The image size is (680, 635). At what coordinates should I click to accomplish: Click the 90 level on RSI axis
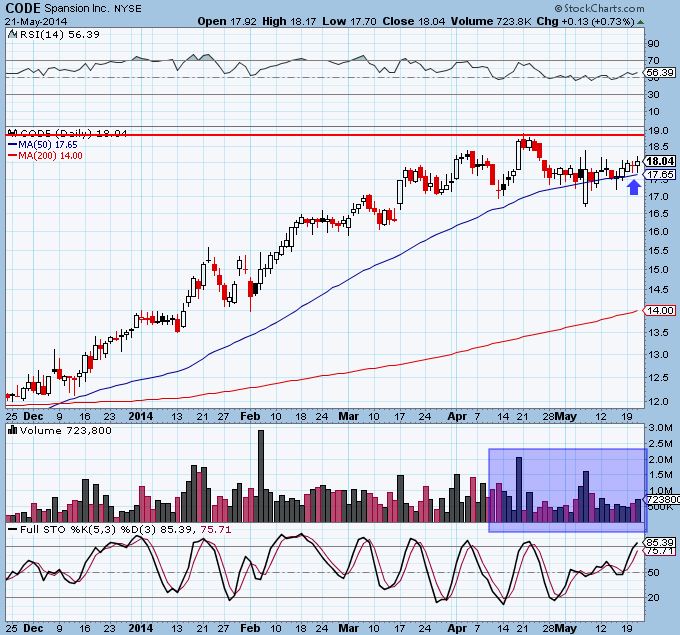point(654,43)
